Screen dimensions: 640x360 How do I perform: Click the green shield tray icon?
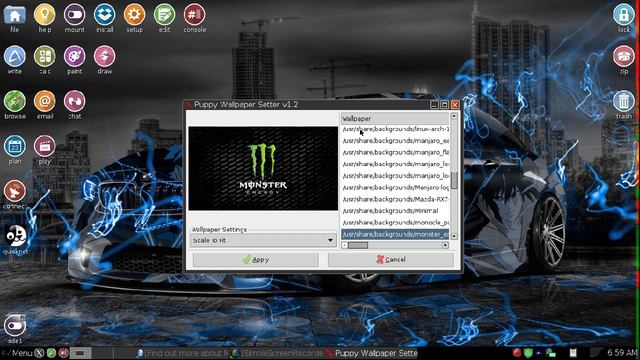(528, 353)
